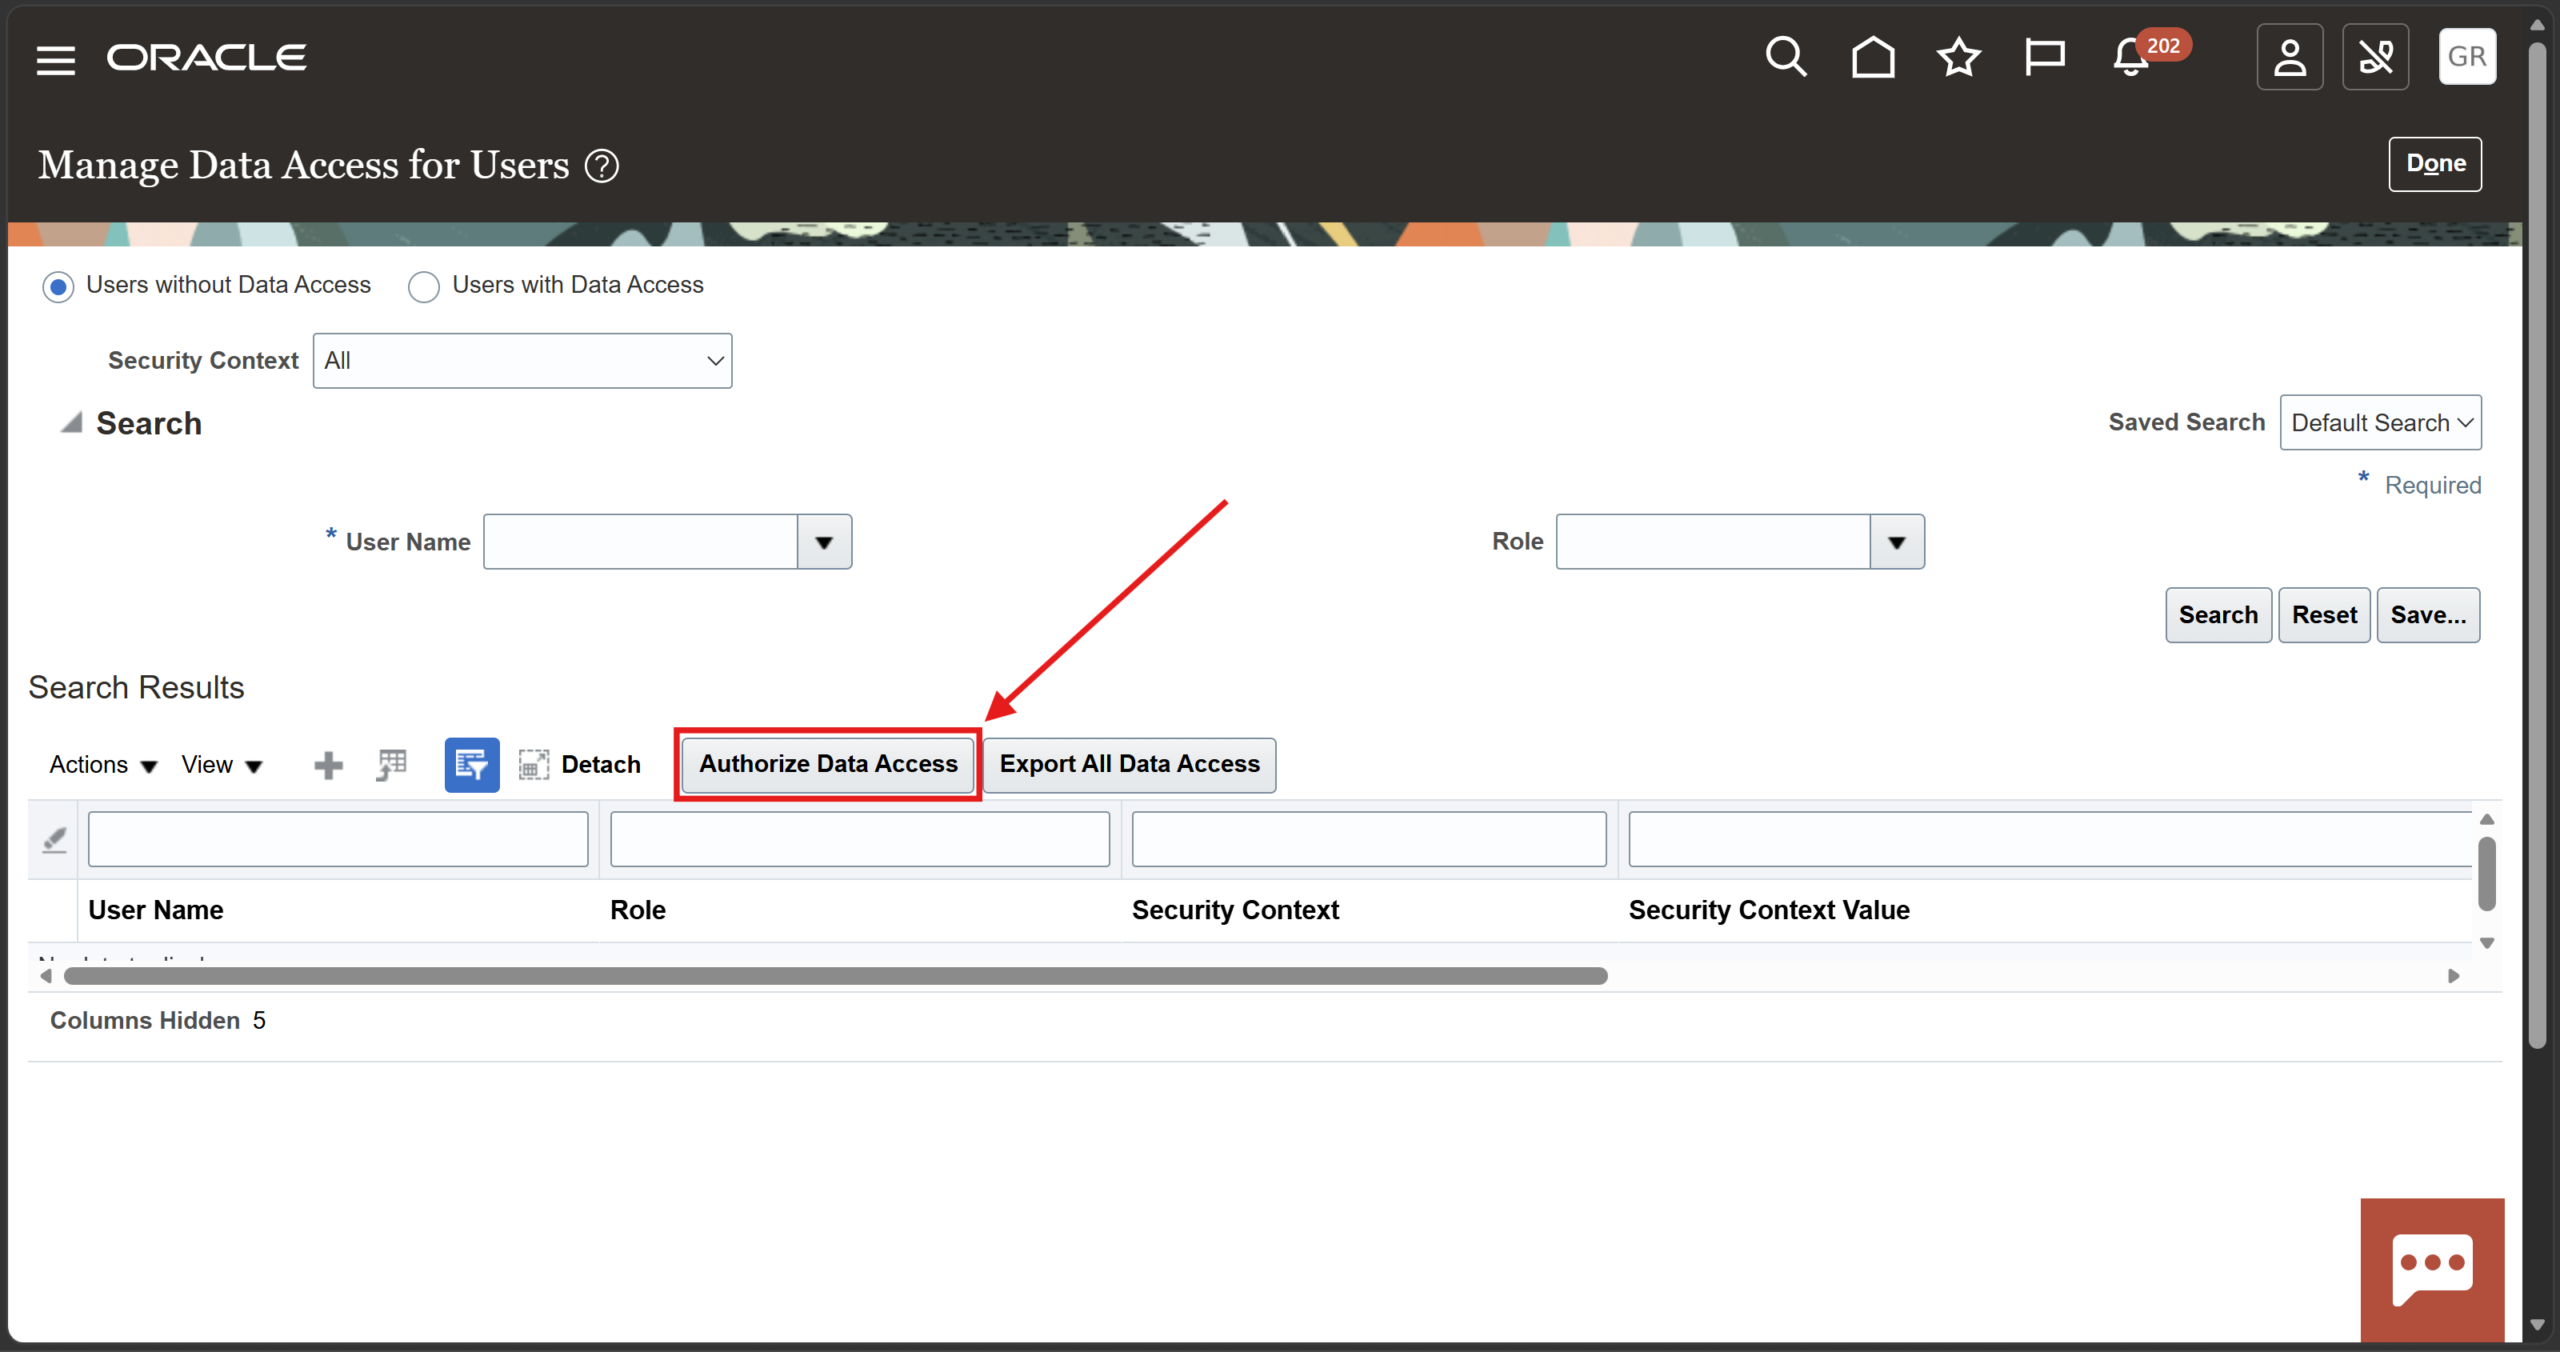Toggle Query By Example filter icon

[x=472, y=765]
